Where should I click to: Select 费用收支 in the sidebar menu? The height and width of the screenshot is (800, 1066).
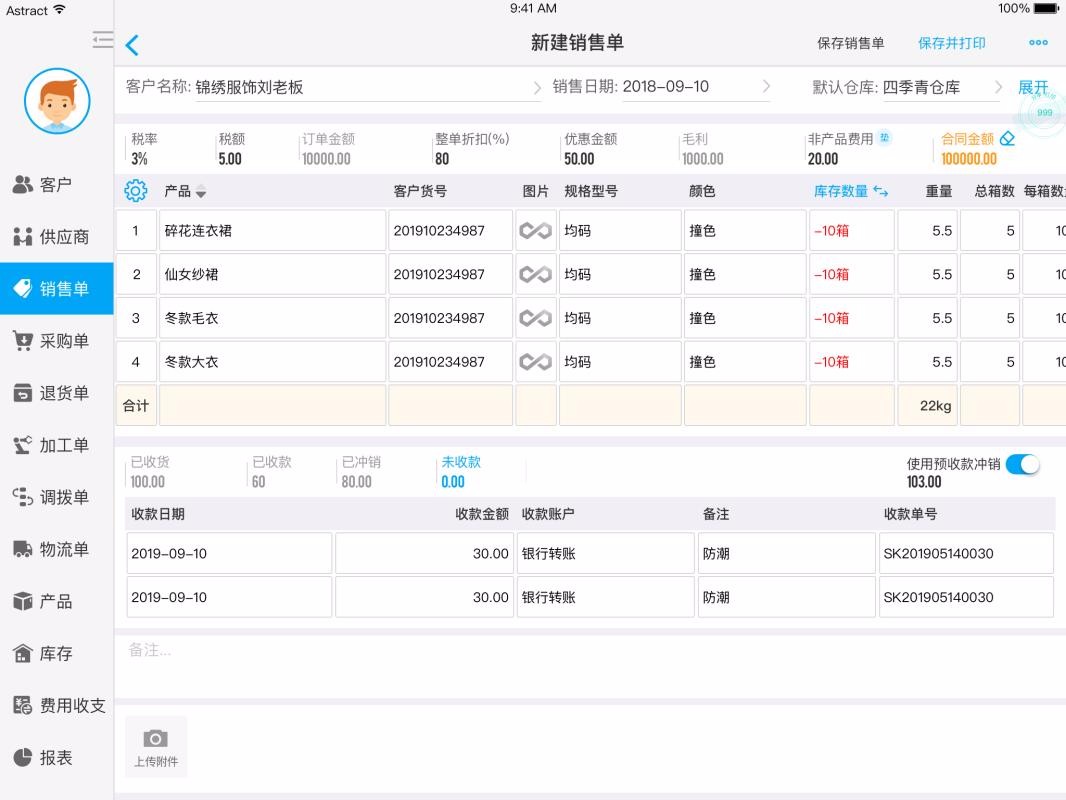[55, 705]
